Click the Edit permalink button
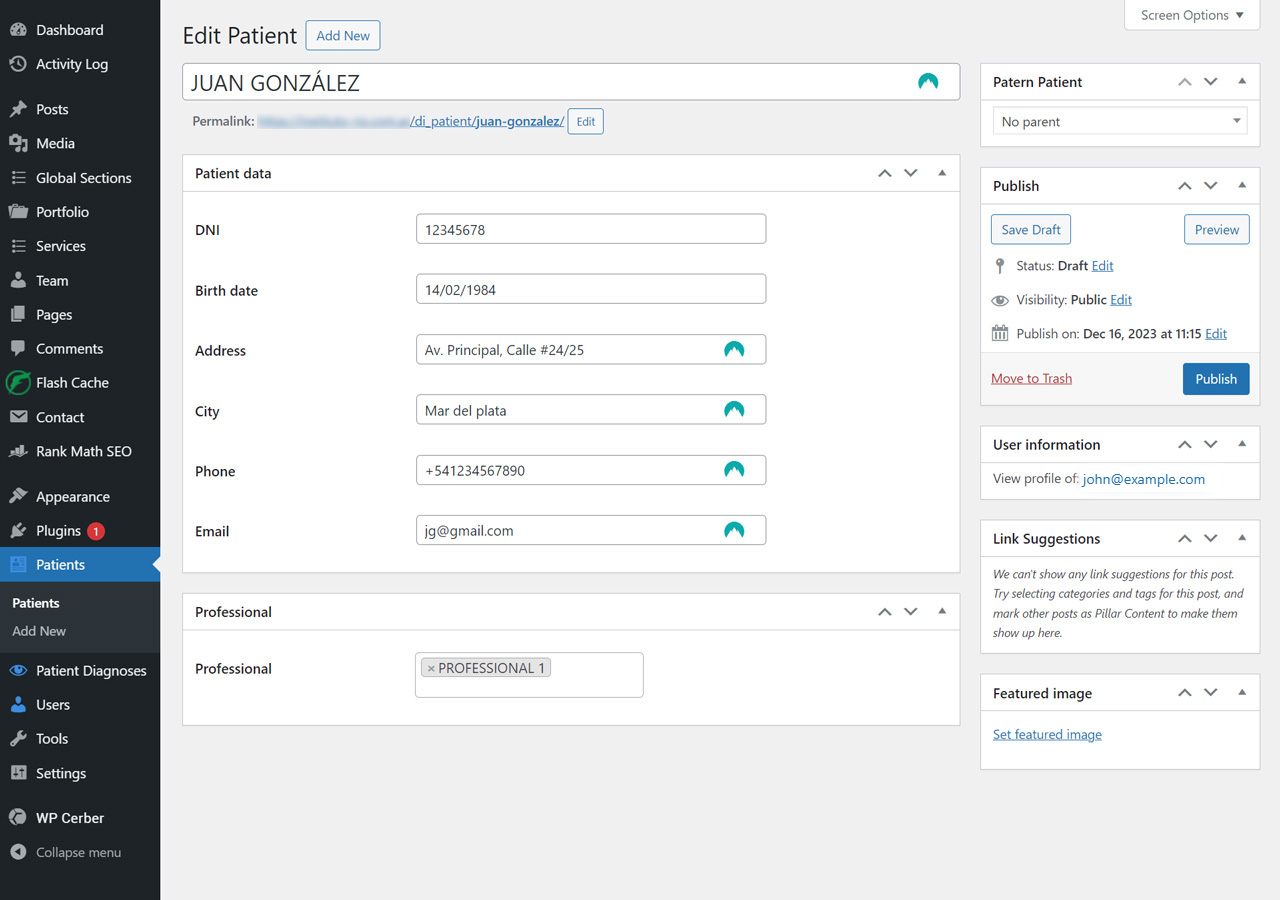This screenshot has width=1280, height=900. (x=586, y=122)
